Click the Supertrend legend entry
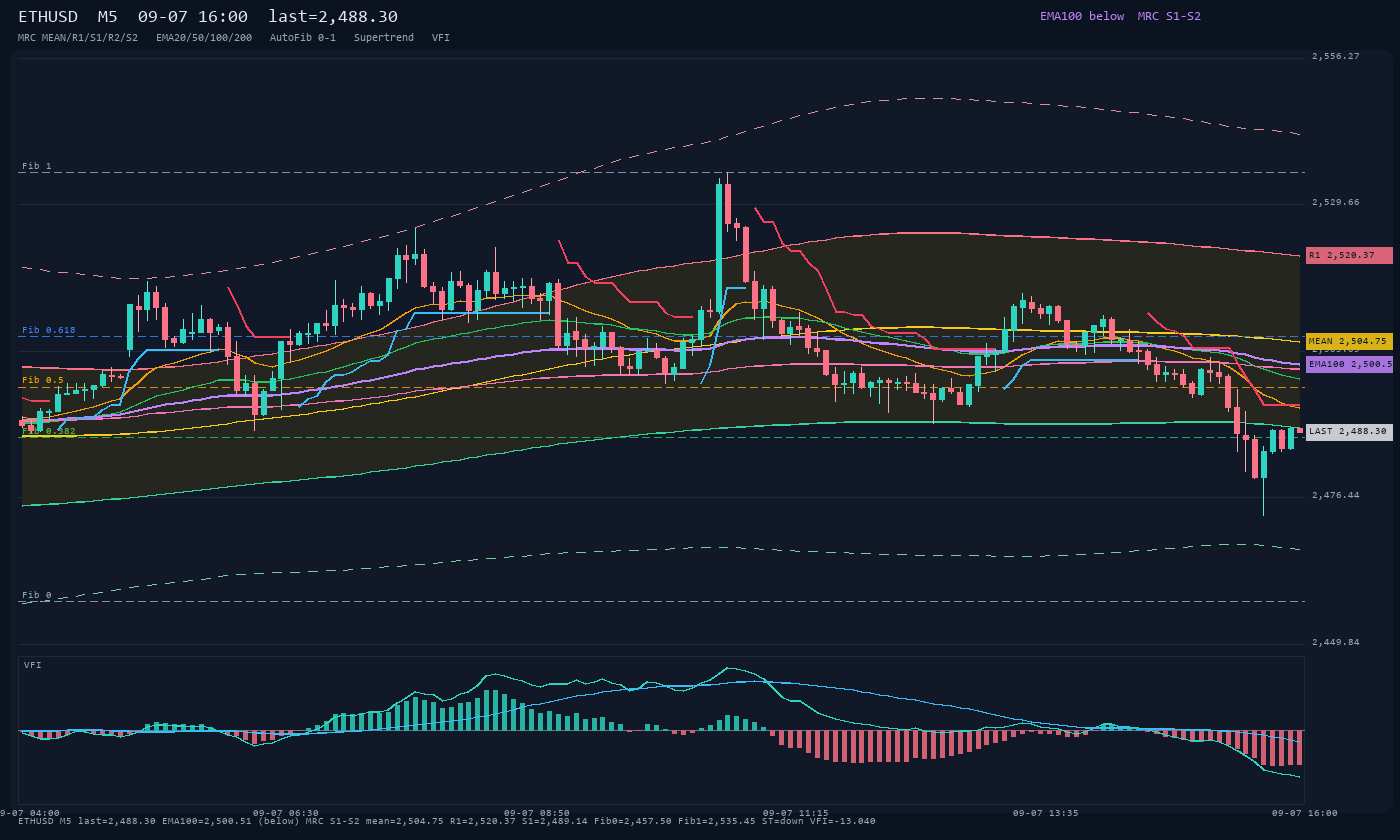The width and height of the screenshot is (1400, 840). coord(384,37)
